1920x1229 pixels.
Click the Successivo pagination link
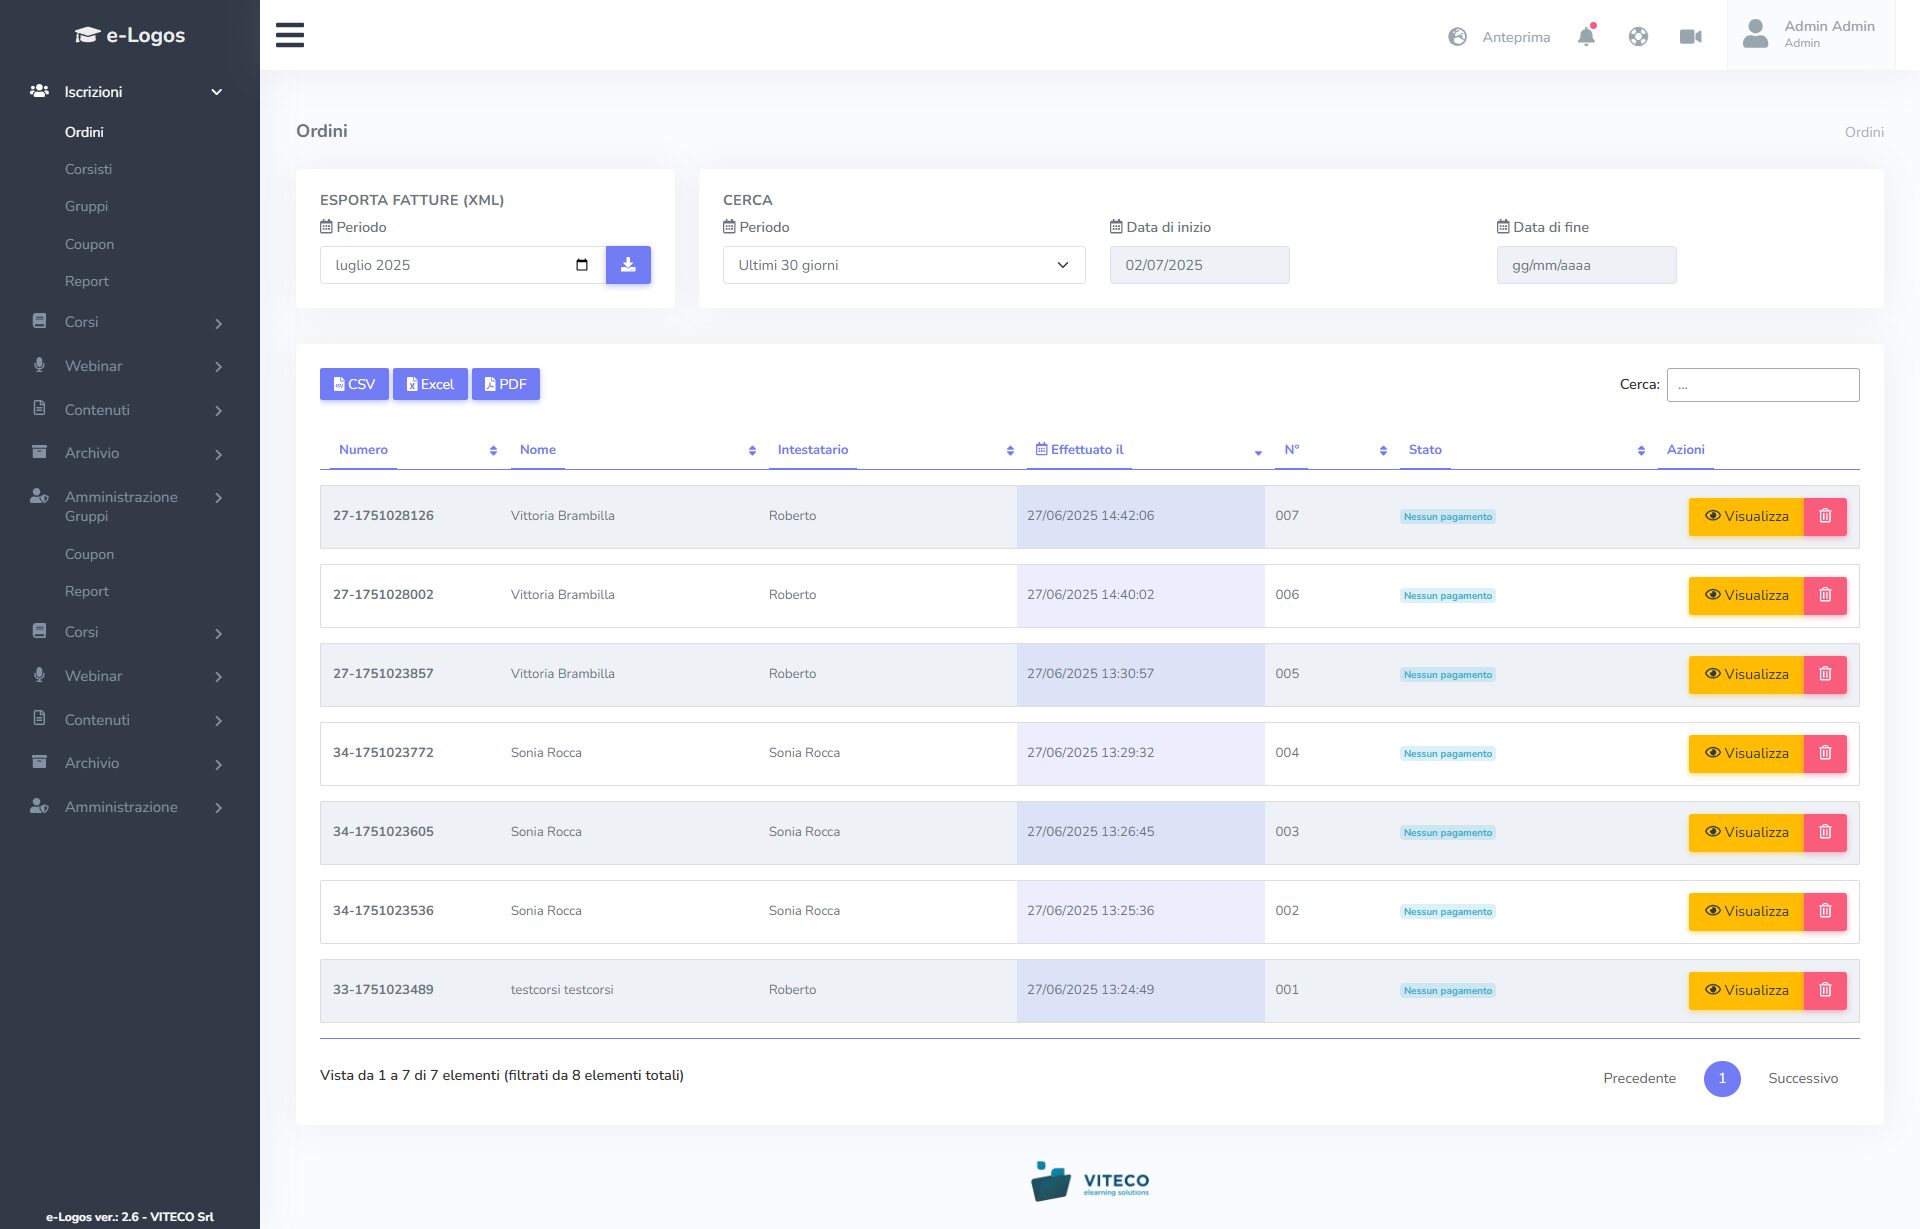tap(1802, 1078)
